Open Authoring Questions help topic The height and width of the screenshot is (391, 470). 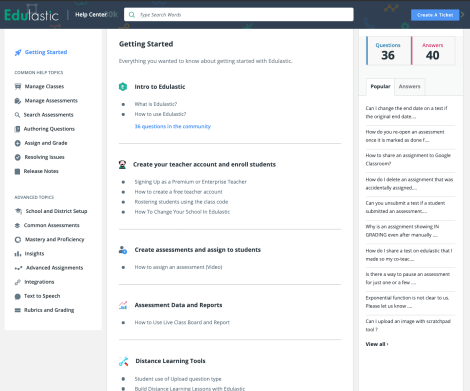(49, 129)
